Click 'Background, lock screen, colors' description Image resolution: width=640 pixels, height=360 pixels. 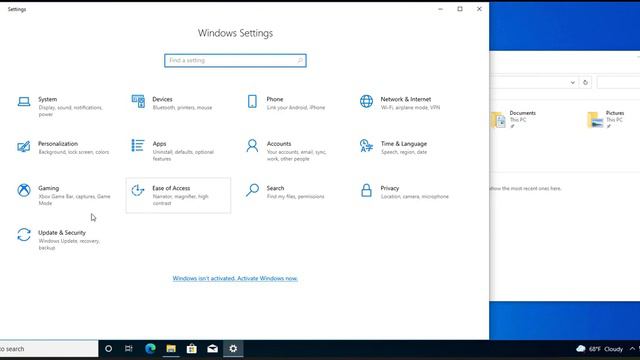(x=73, y=152)
